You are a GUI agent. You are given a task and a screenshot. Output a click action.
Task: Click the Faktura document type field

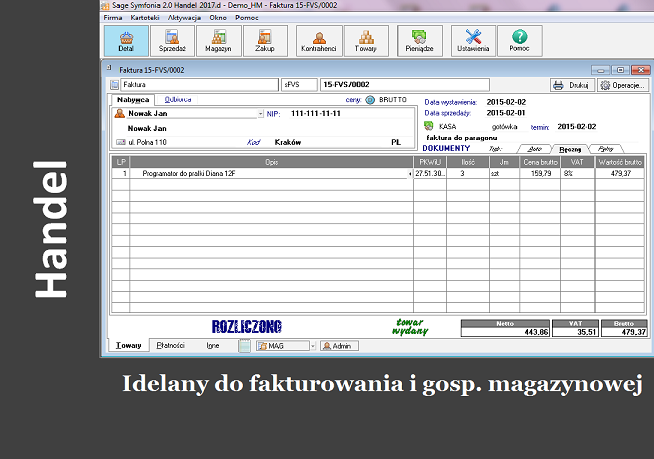click(199, 85)
